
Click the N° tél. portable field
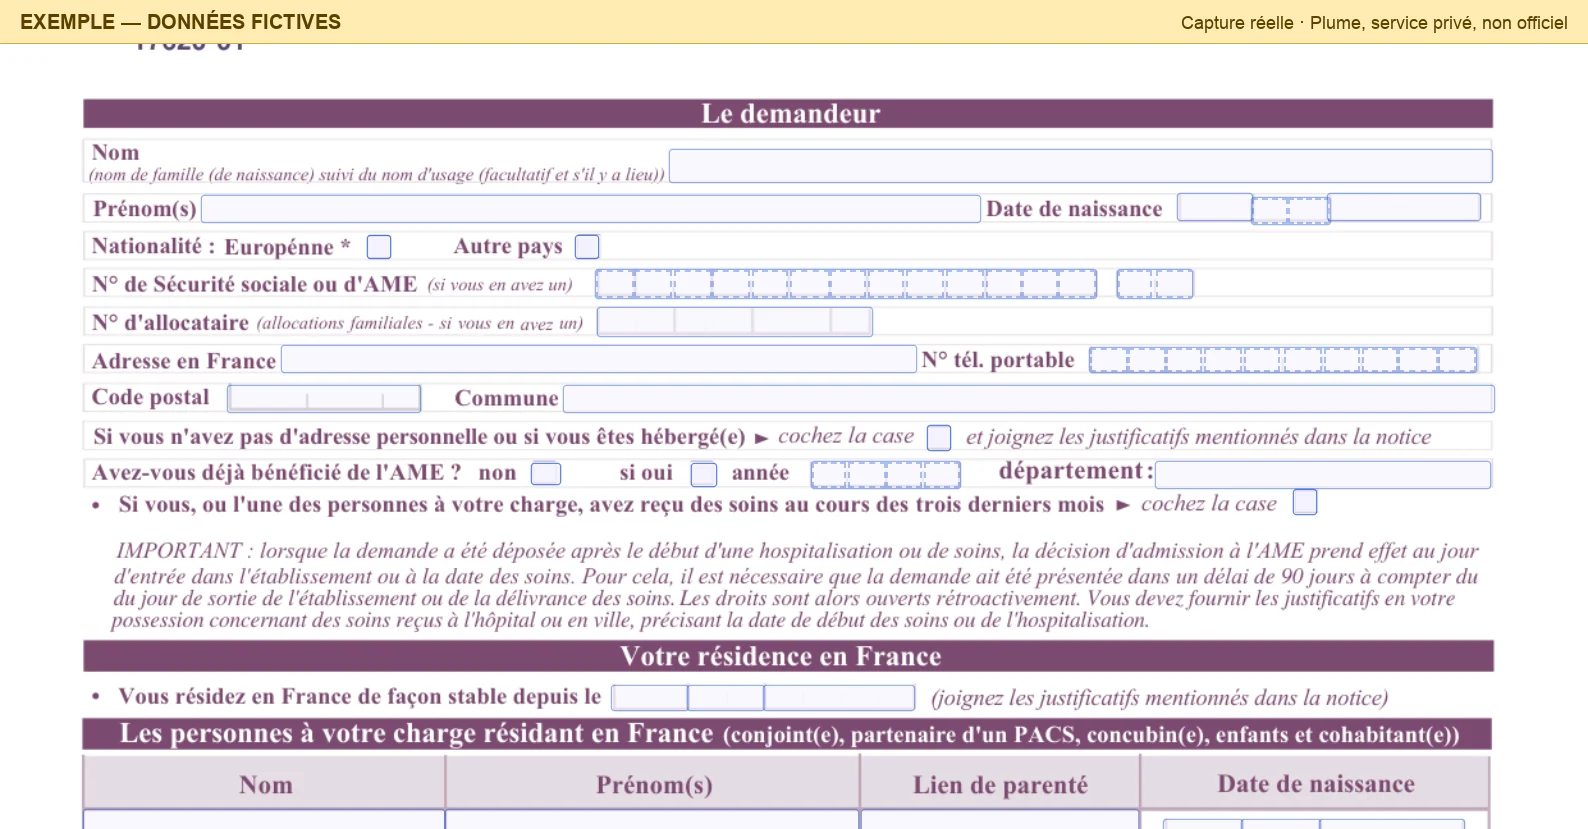(1283, 360)
